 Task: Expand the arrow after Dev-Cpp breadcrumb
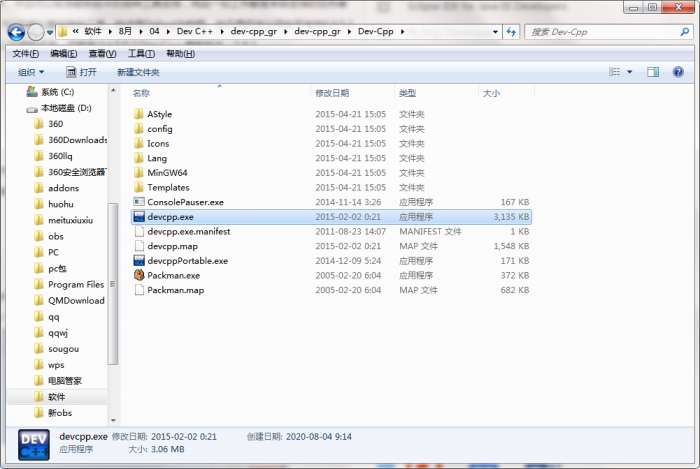(402, 32)
